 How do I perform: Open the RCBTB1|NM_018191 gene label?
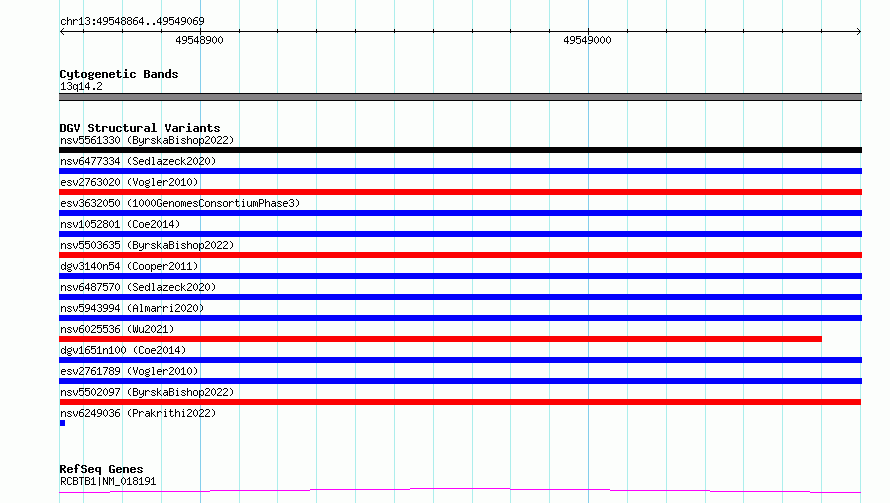(108, 481)
